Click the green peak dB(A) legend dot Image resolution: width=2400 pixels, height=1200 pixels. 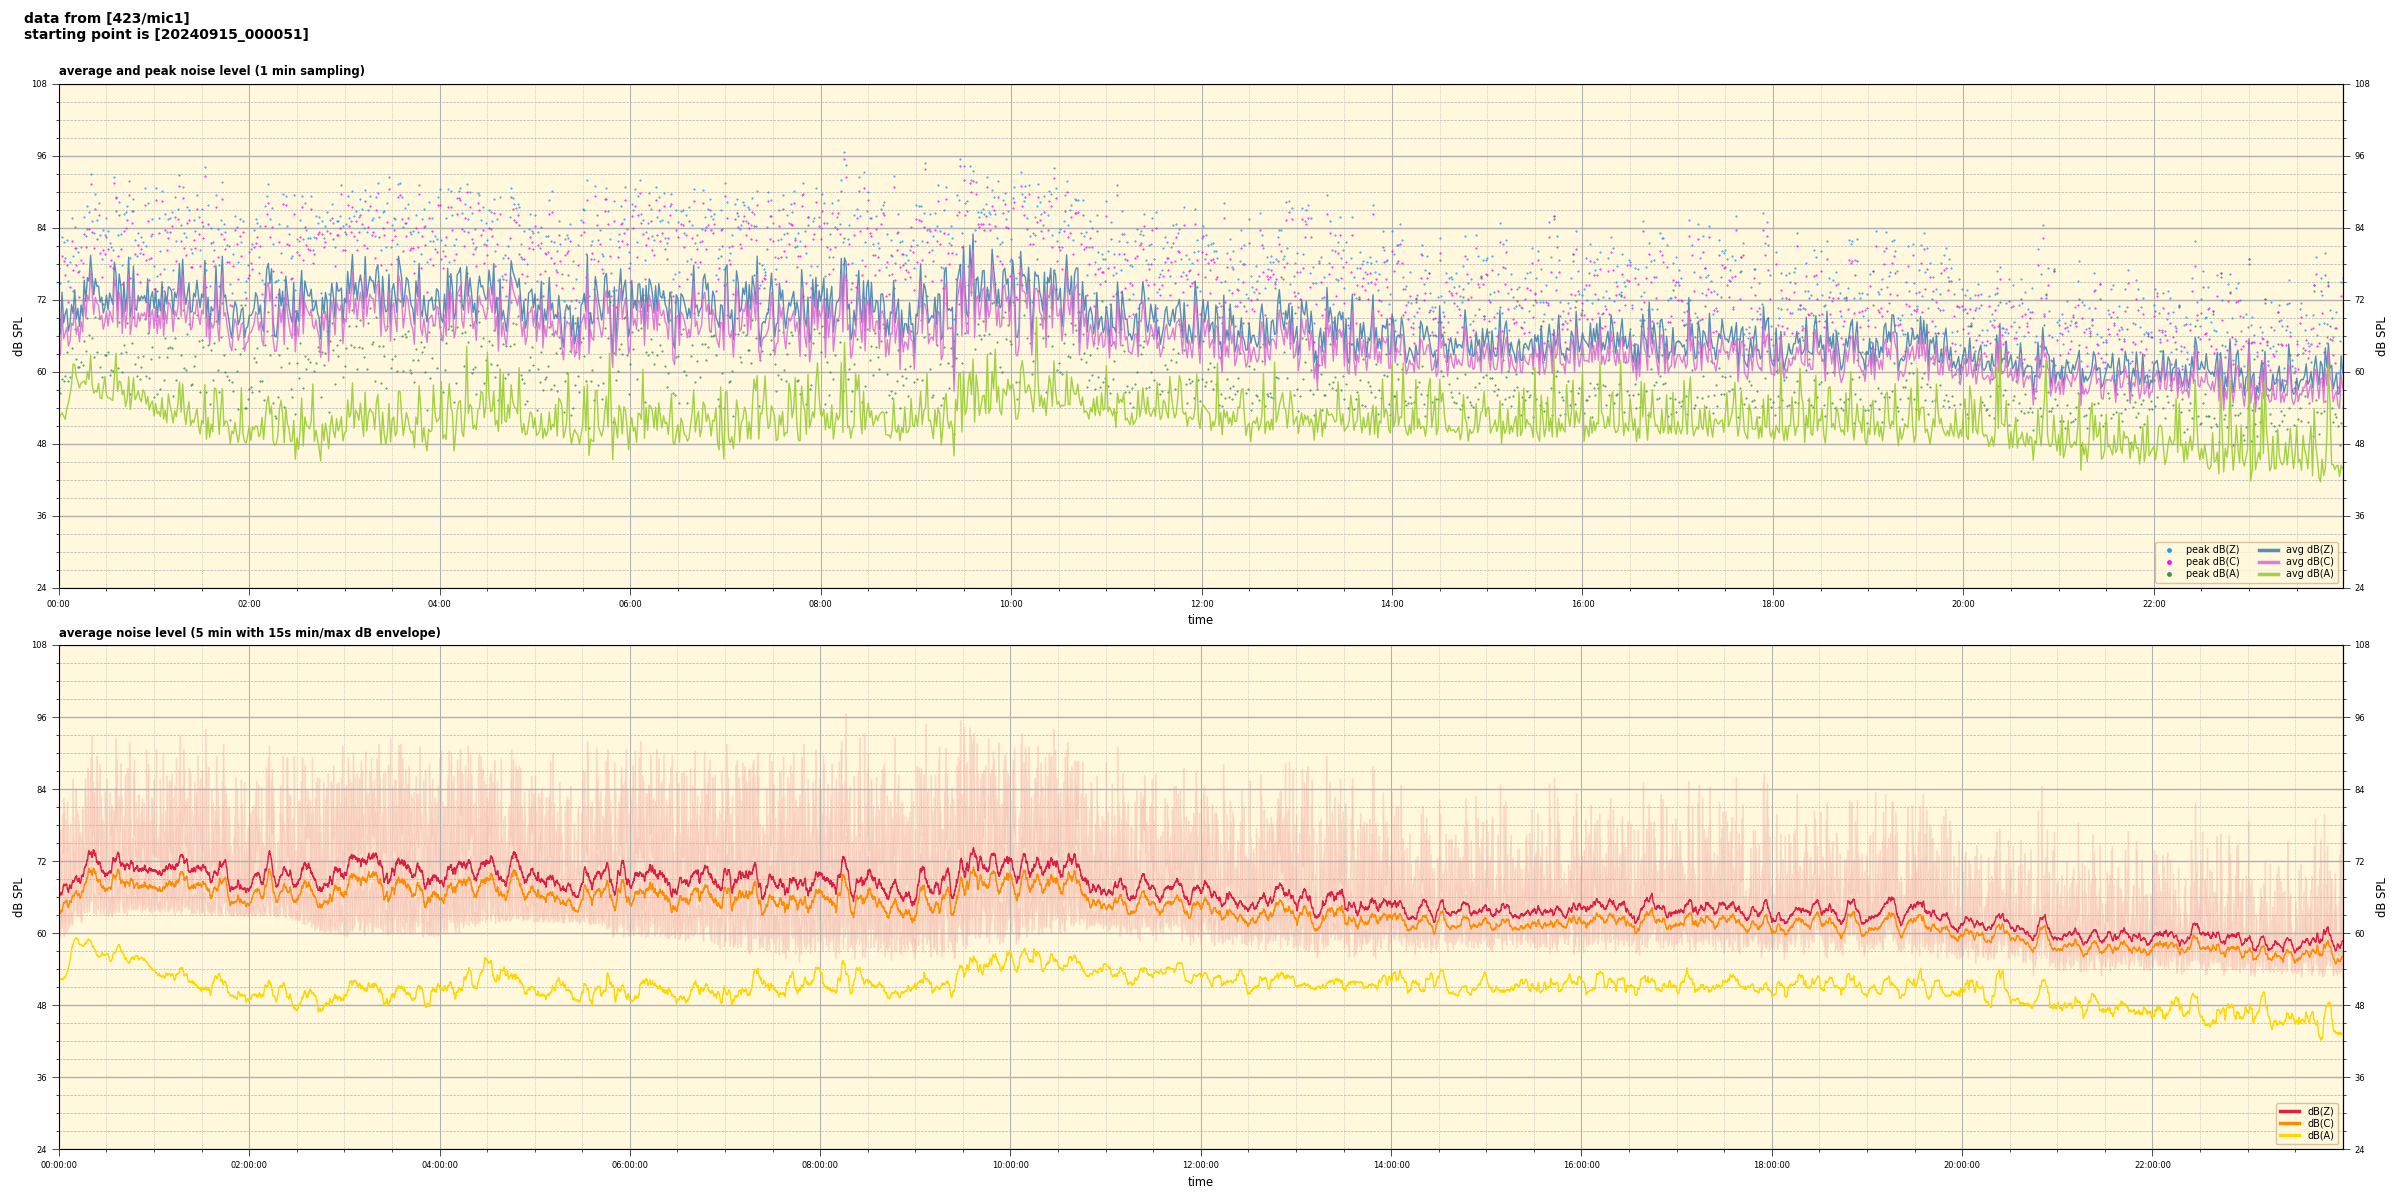[x=2169, y=574]
